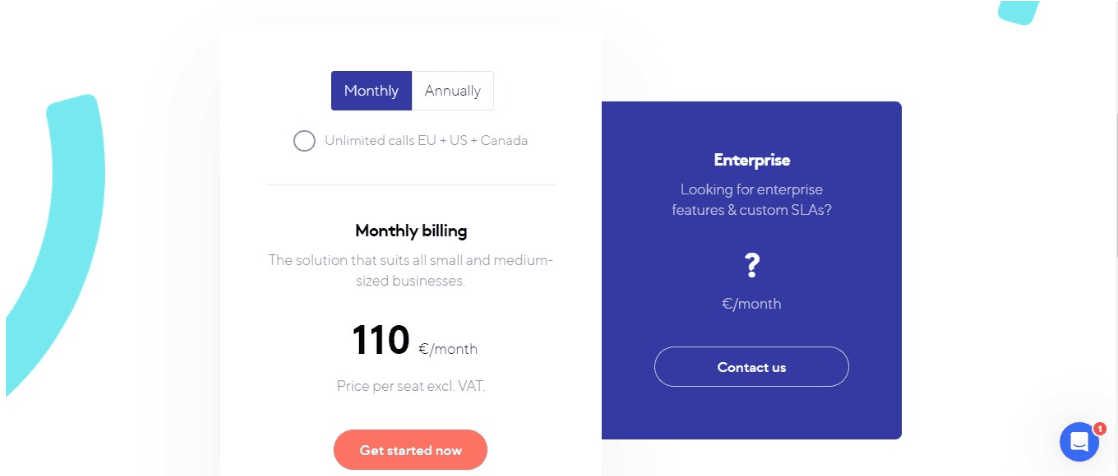Click the 110 price figure
Viewport: 1118px width, 476px height.
[381, 340]
